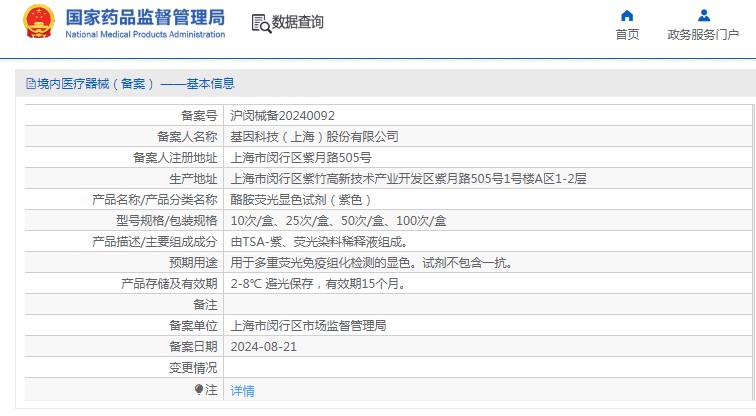756x416 pixels.
Task: Select company name 基因科技（上海）股份有限公司
Action: [314, 137]
